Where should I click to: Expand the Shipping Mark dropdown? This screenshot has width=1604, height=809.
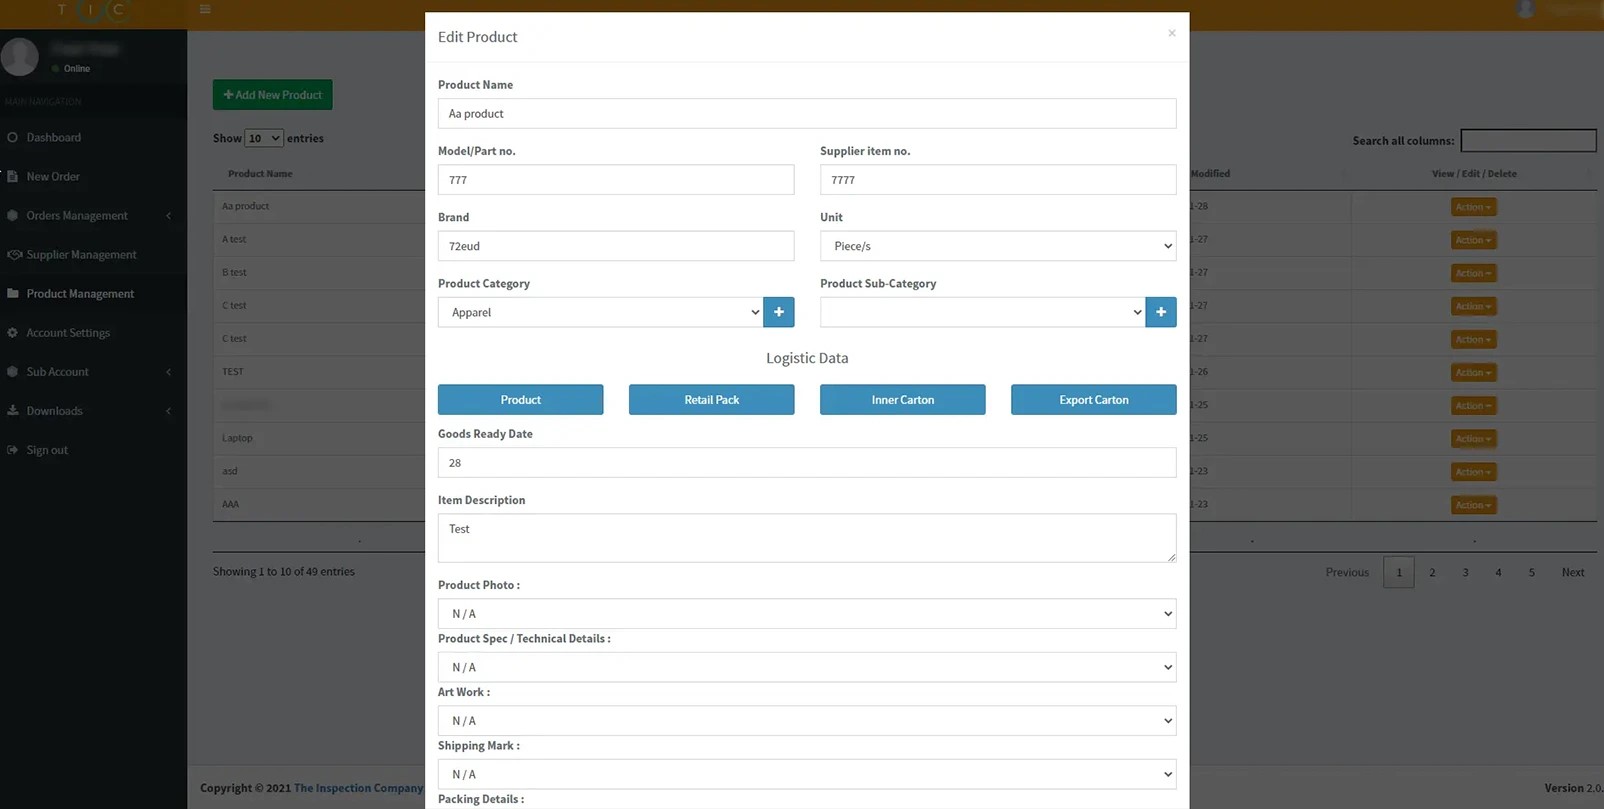(806, 774)
